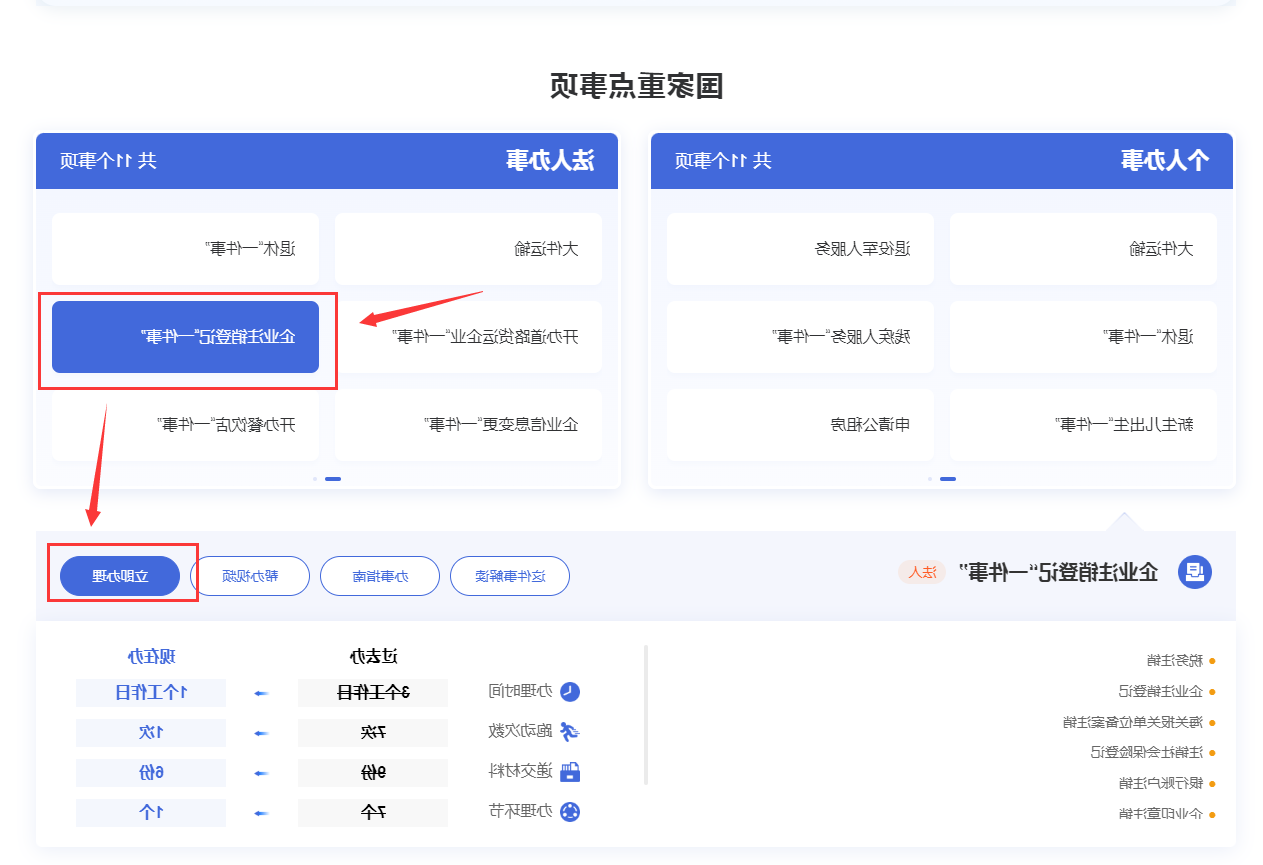Click the 税务注销 list item
The width and height of the screenshot is (1263, 865).
point(1174,661)
